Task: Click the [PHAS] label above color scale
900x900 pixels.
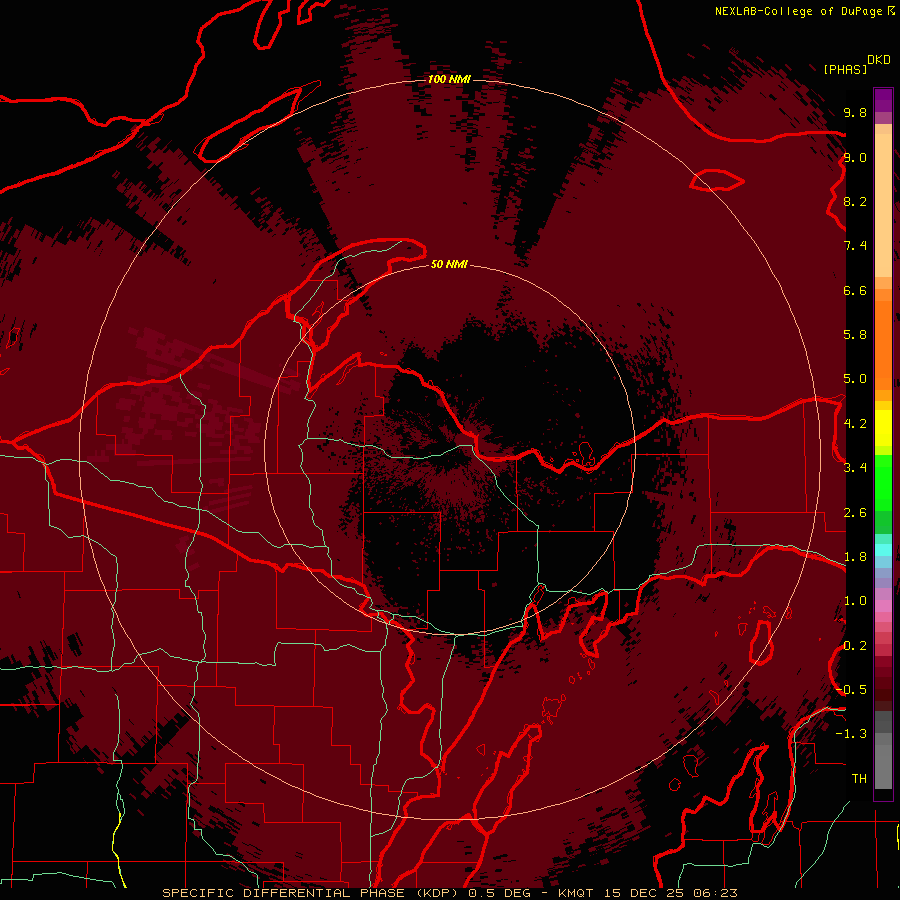Action: 845,69
